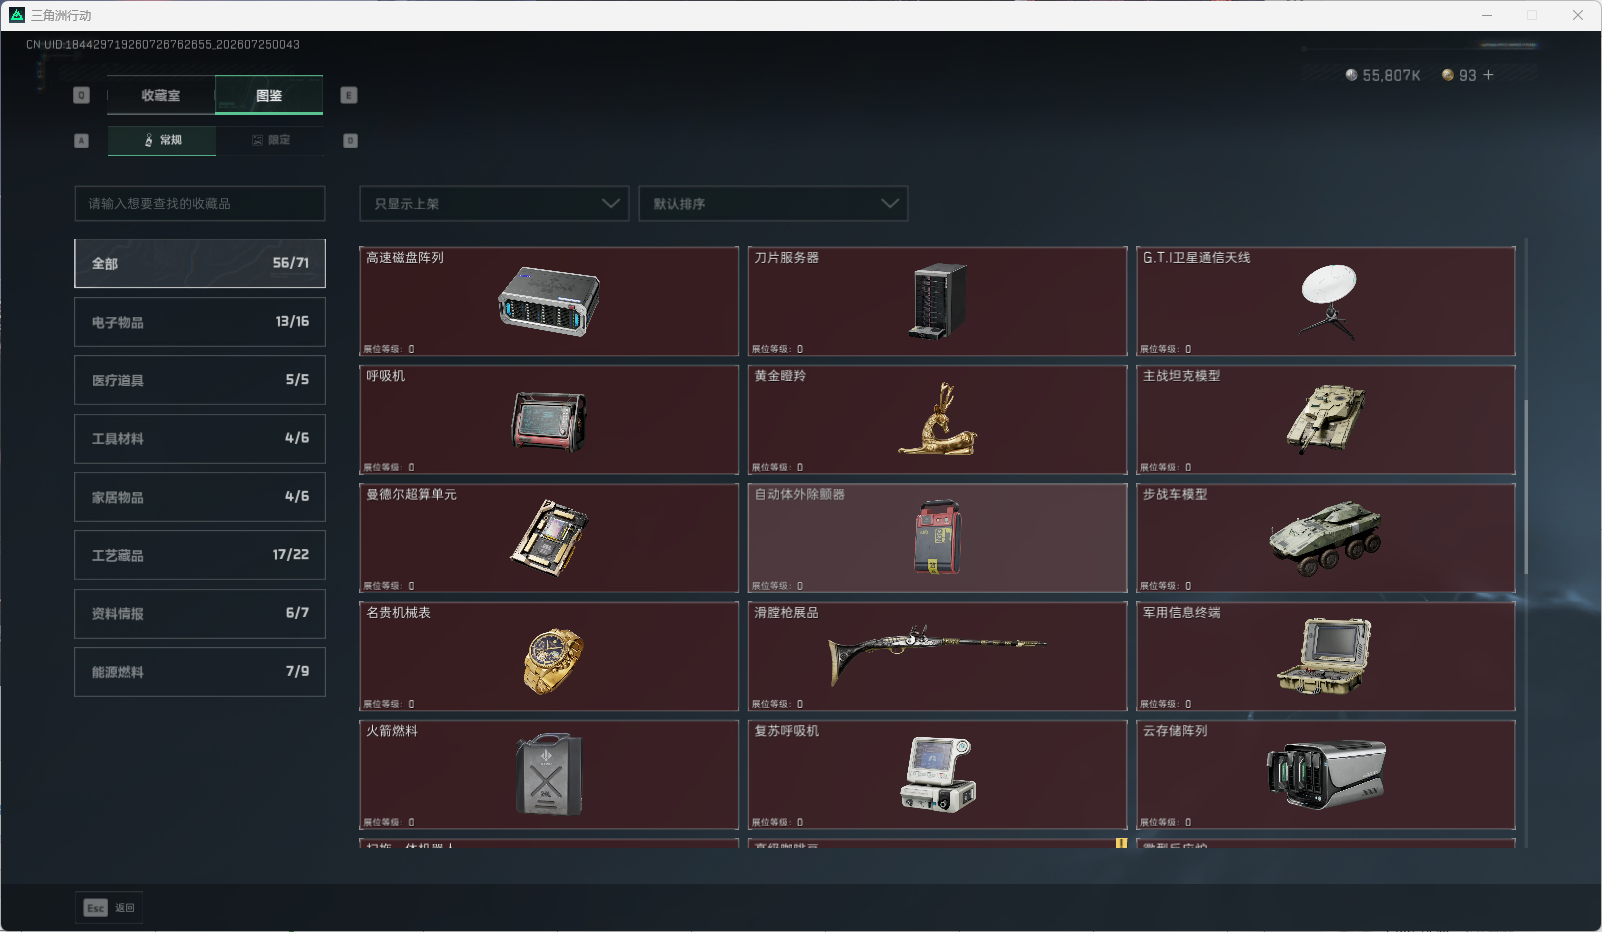The image size is (1602, 932).
Task: Switch to the 限定 sub-tab
Action: coord(270,140)
